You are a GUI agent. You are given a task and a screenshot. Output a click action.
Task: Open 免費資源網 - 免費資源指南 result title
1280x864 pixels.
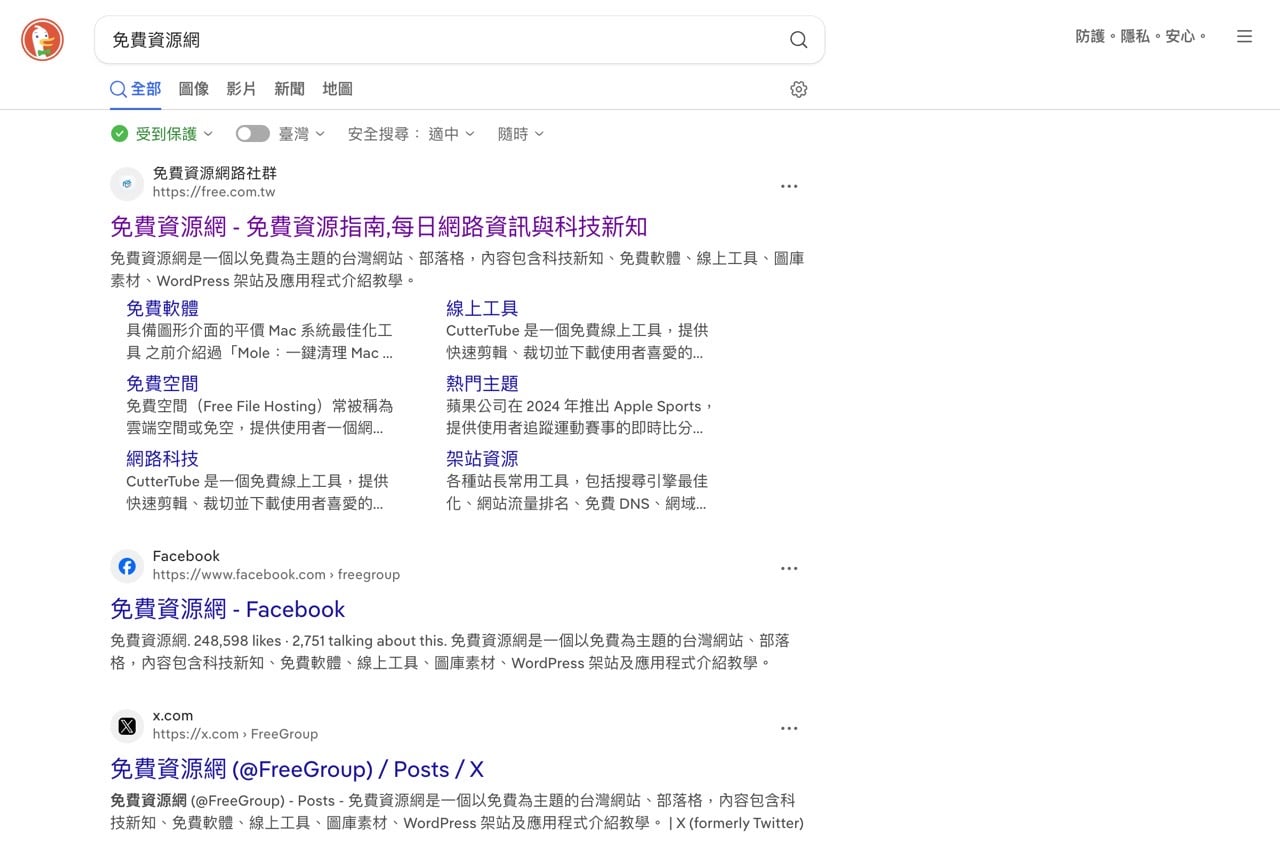point(379,226)
